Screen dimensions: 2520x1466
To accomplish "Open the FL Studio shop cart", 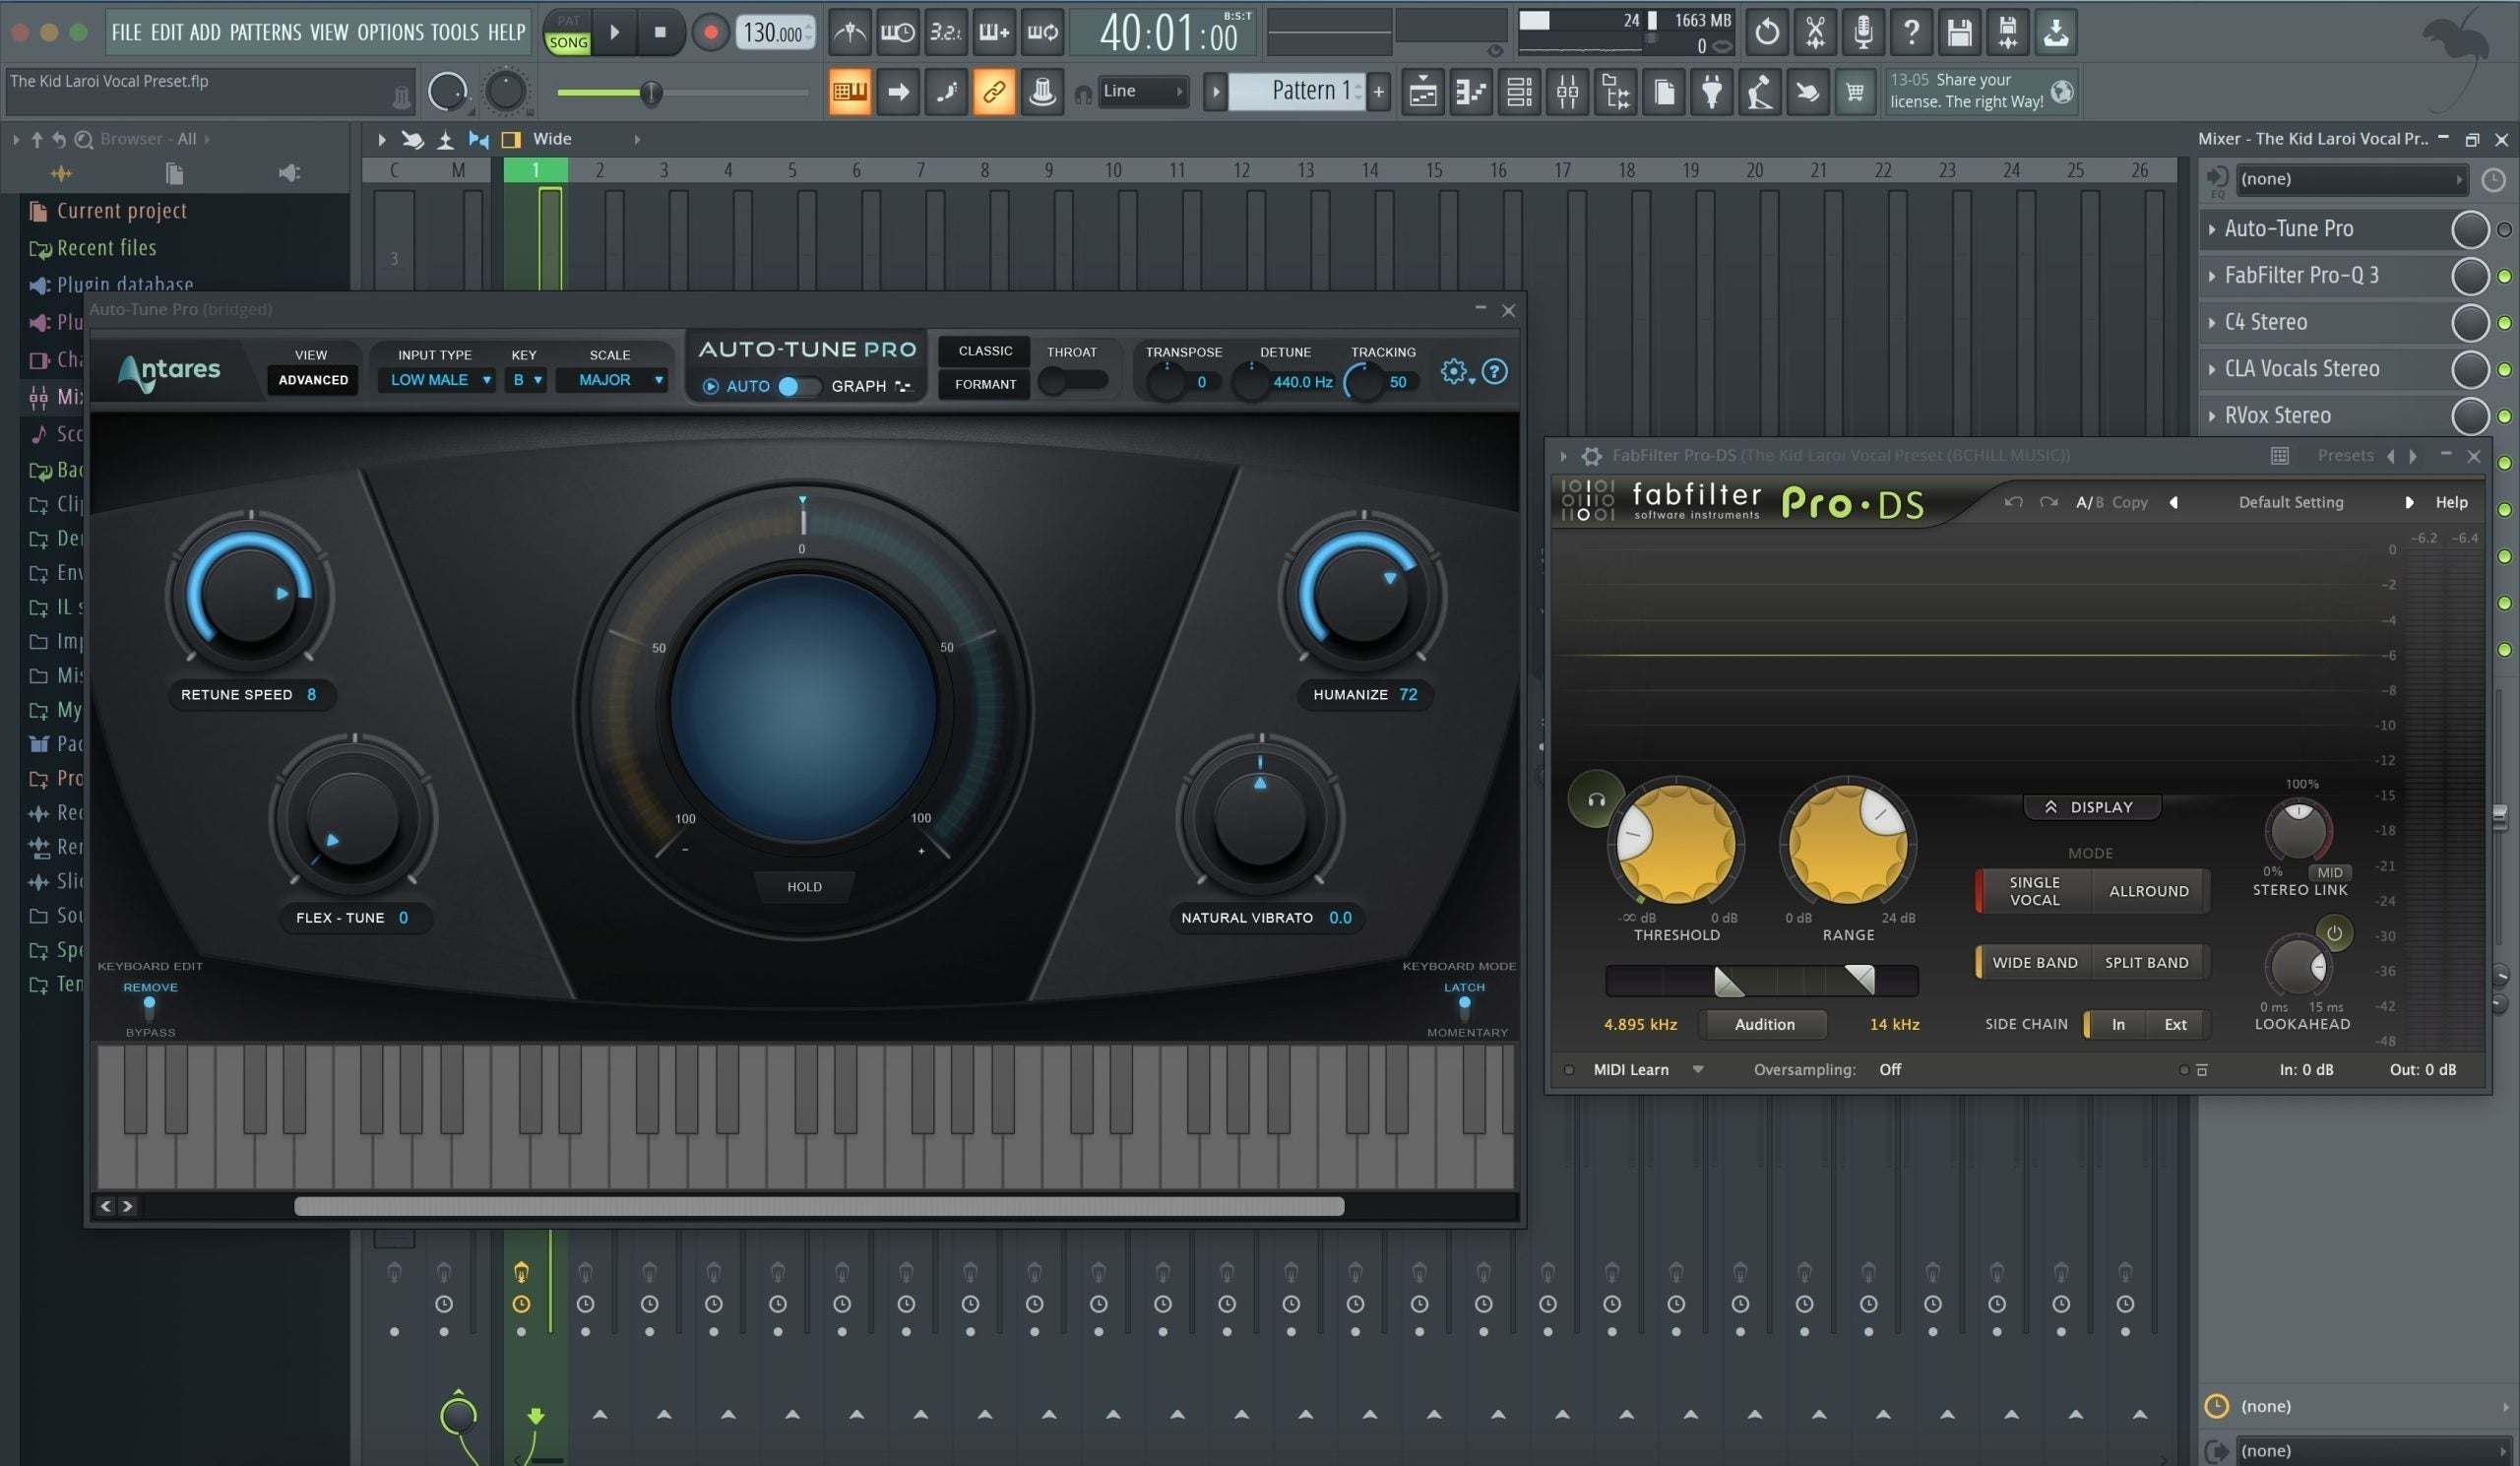I will [x=1855, y=91].
